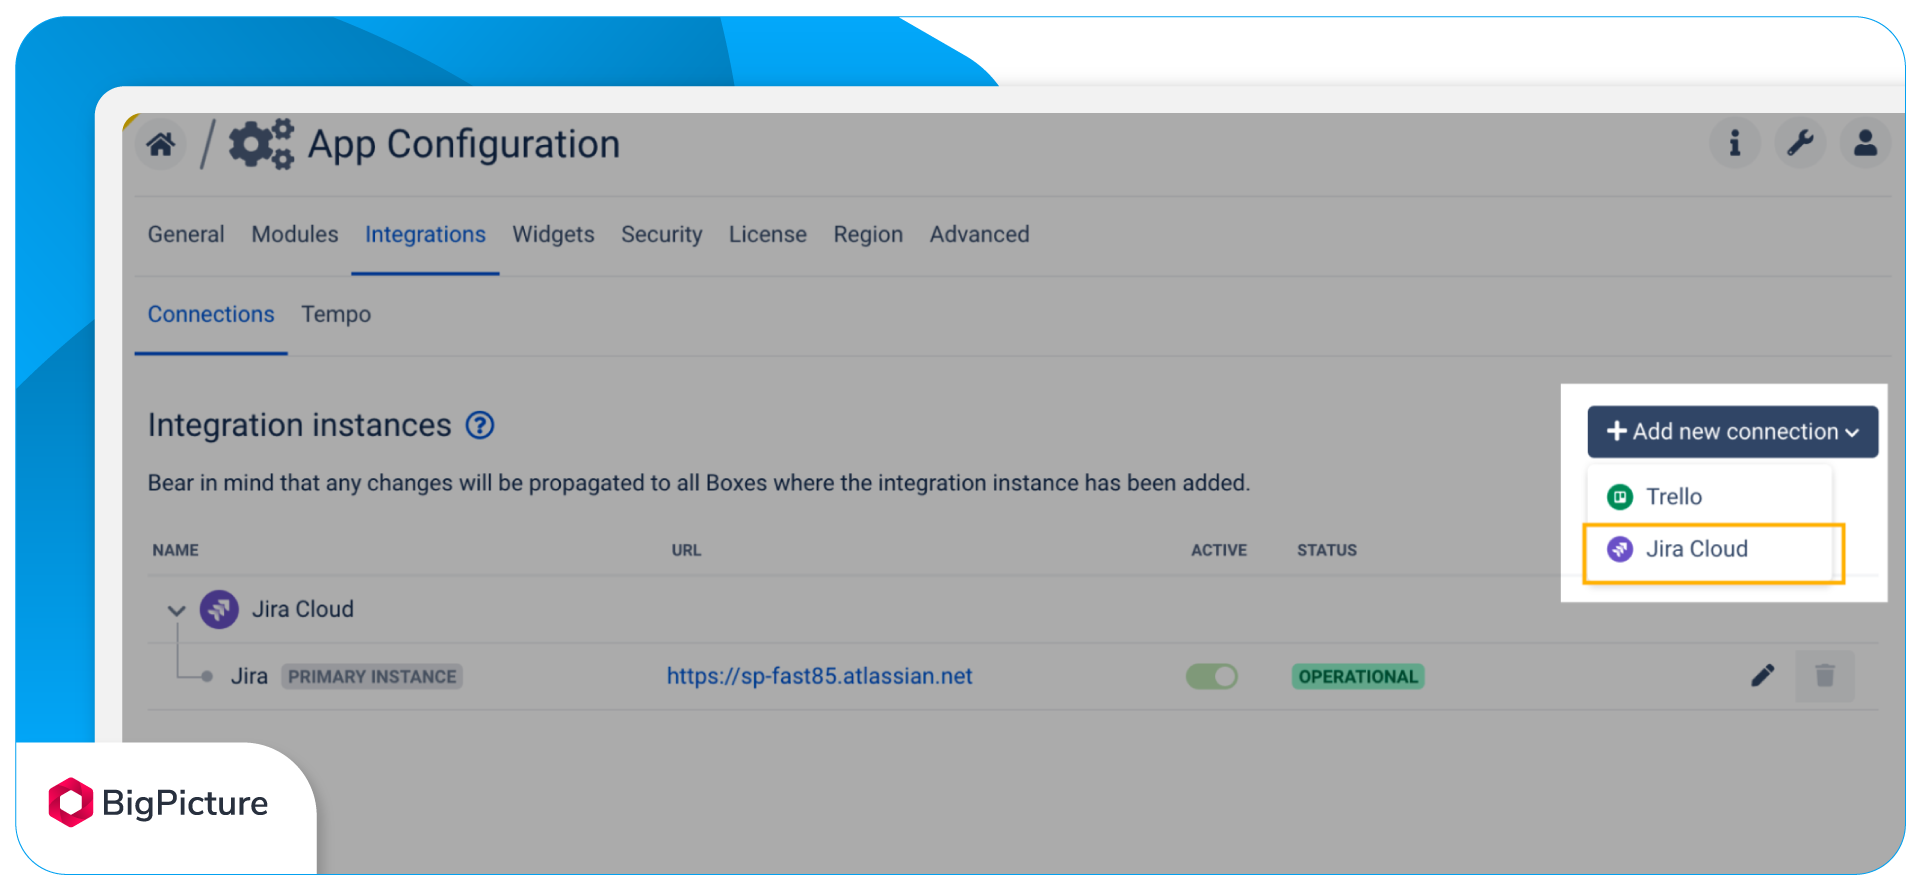Collapse the Jira Cloud group chevron
The image size is (1920, 893).
click(x=177, y=610)
